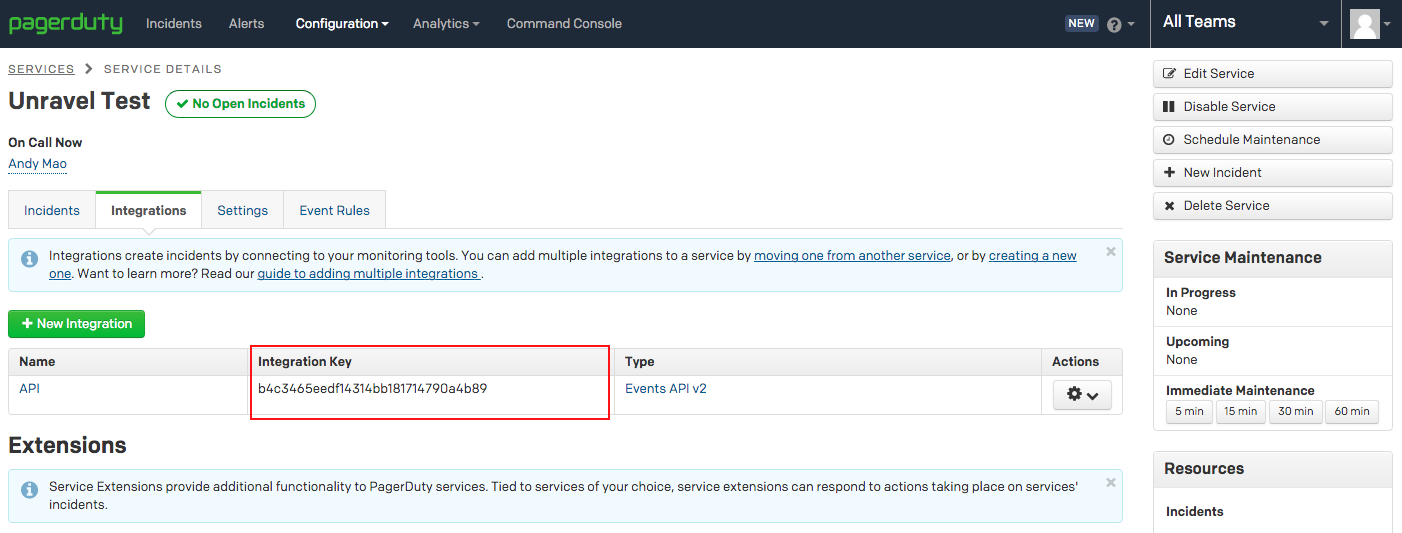Dismiss the Integrations info banner
The height and width of the screenshot is (533, 1402).
point(1110,252)
